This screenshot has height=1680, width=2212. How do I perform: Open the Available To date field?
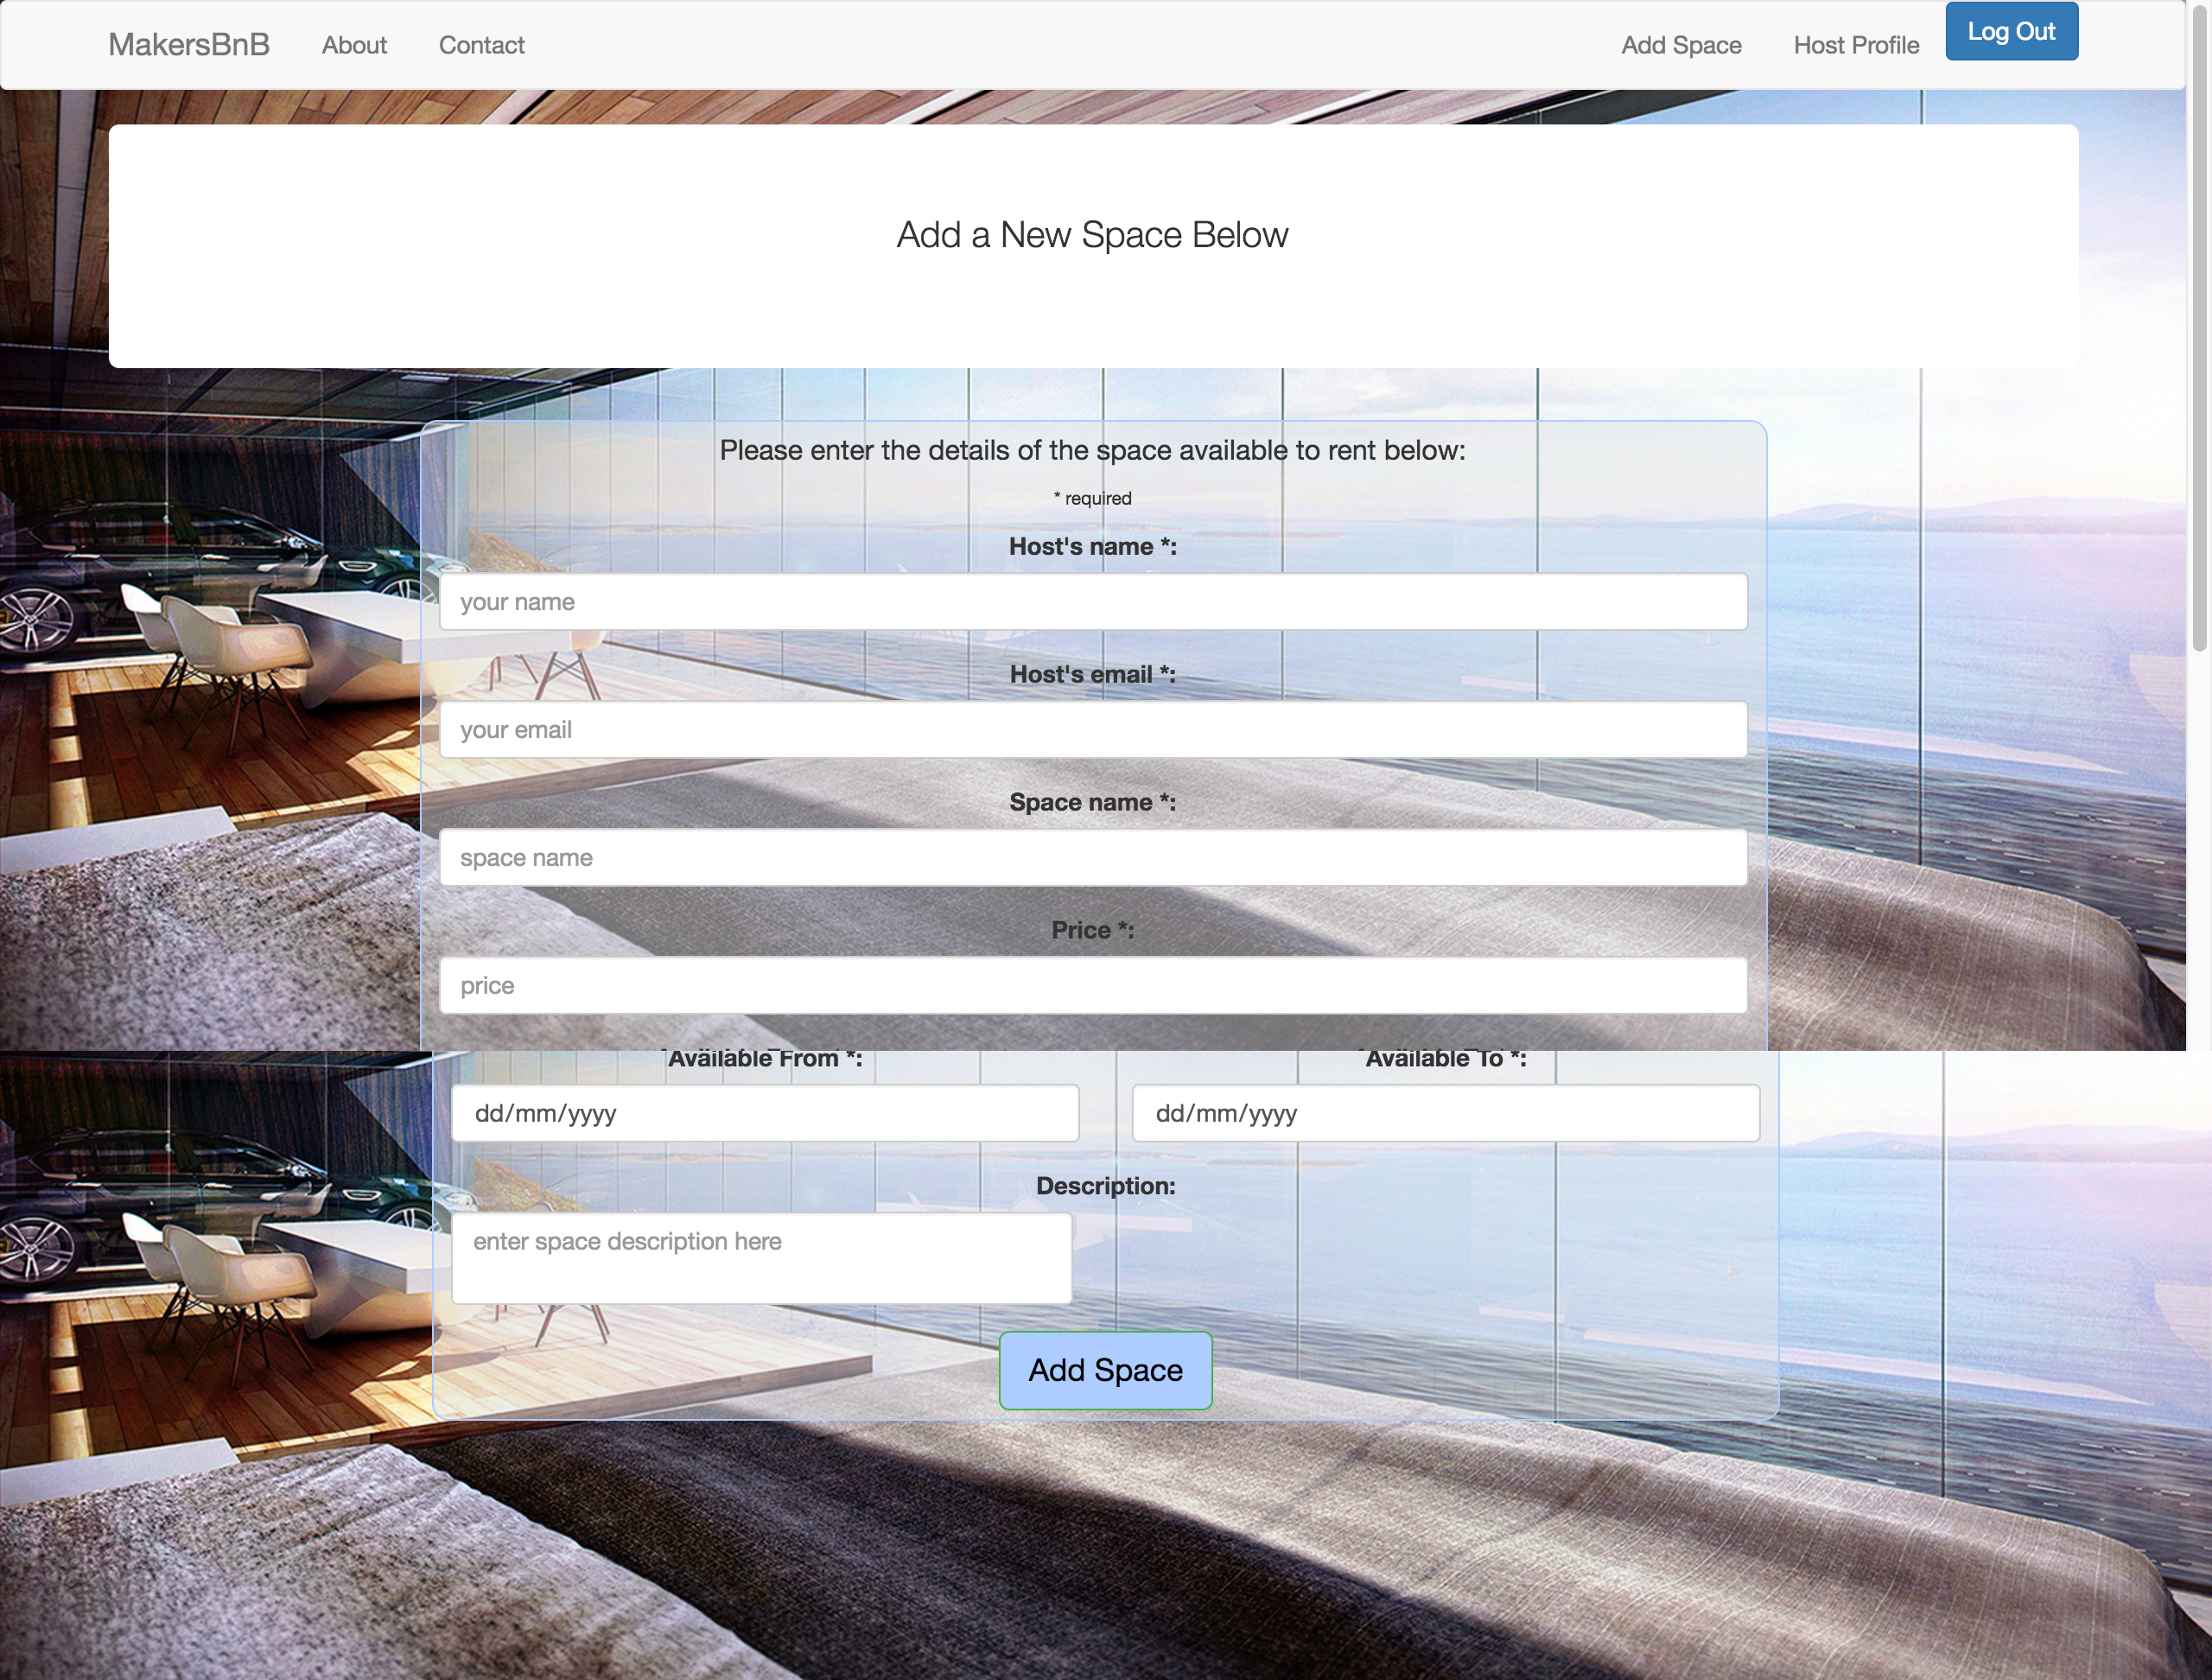click(x=1446, y=1113)
